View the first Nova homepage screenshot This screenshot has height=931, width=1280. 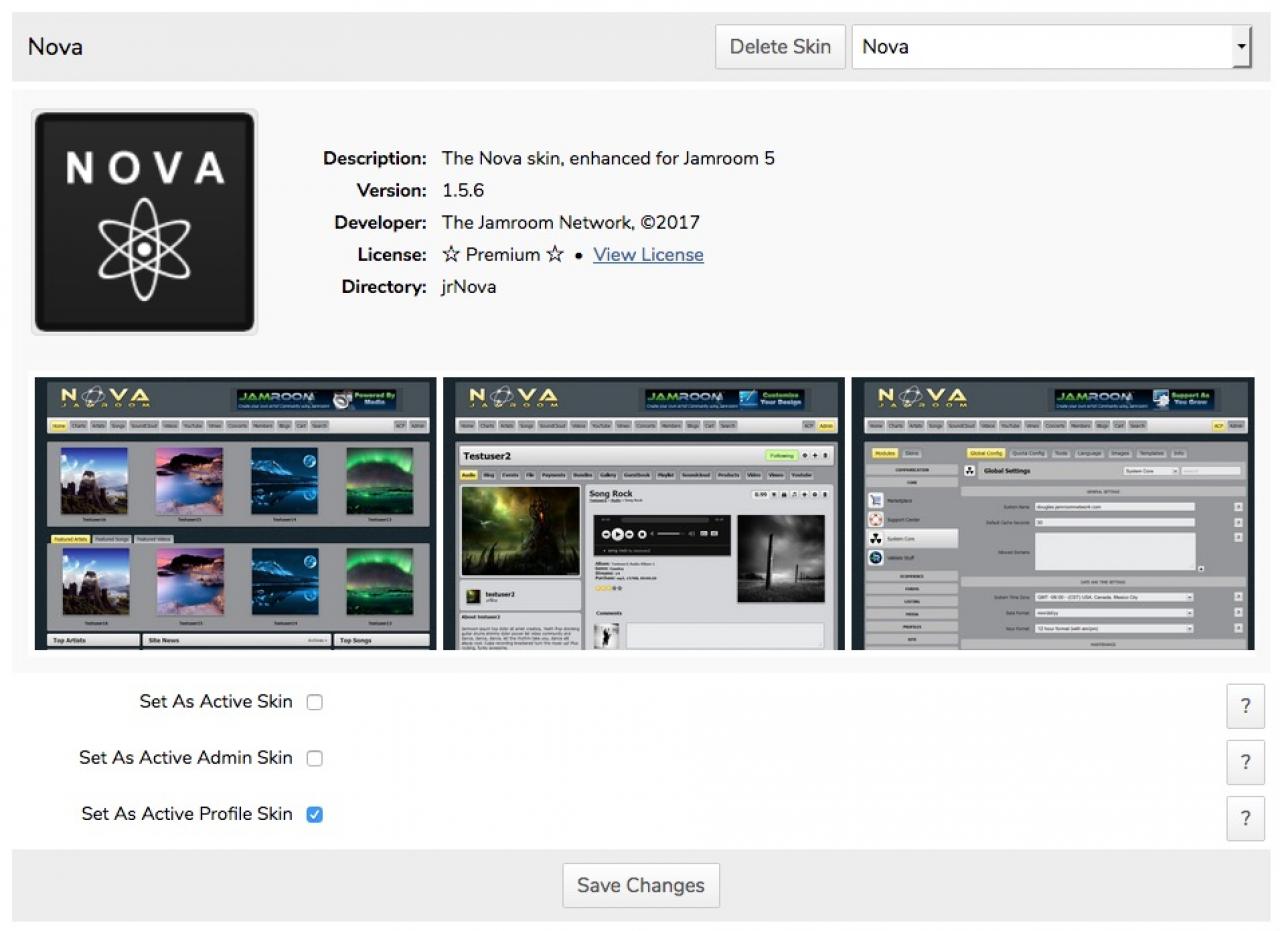tap(236, 513)
